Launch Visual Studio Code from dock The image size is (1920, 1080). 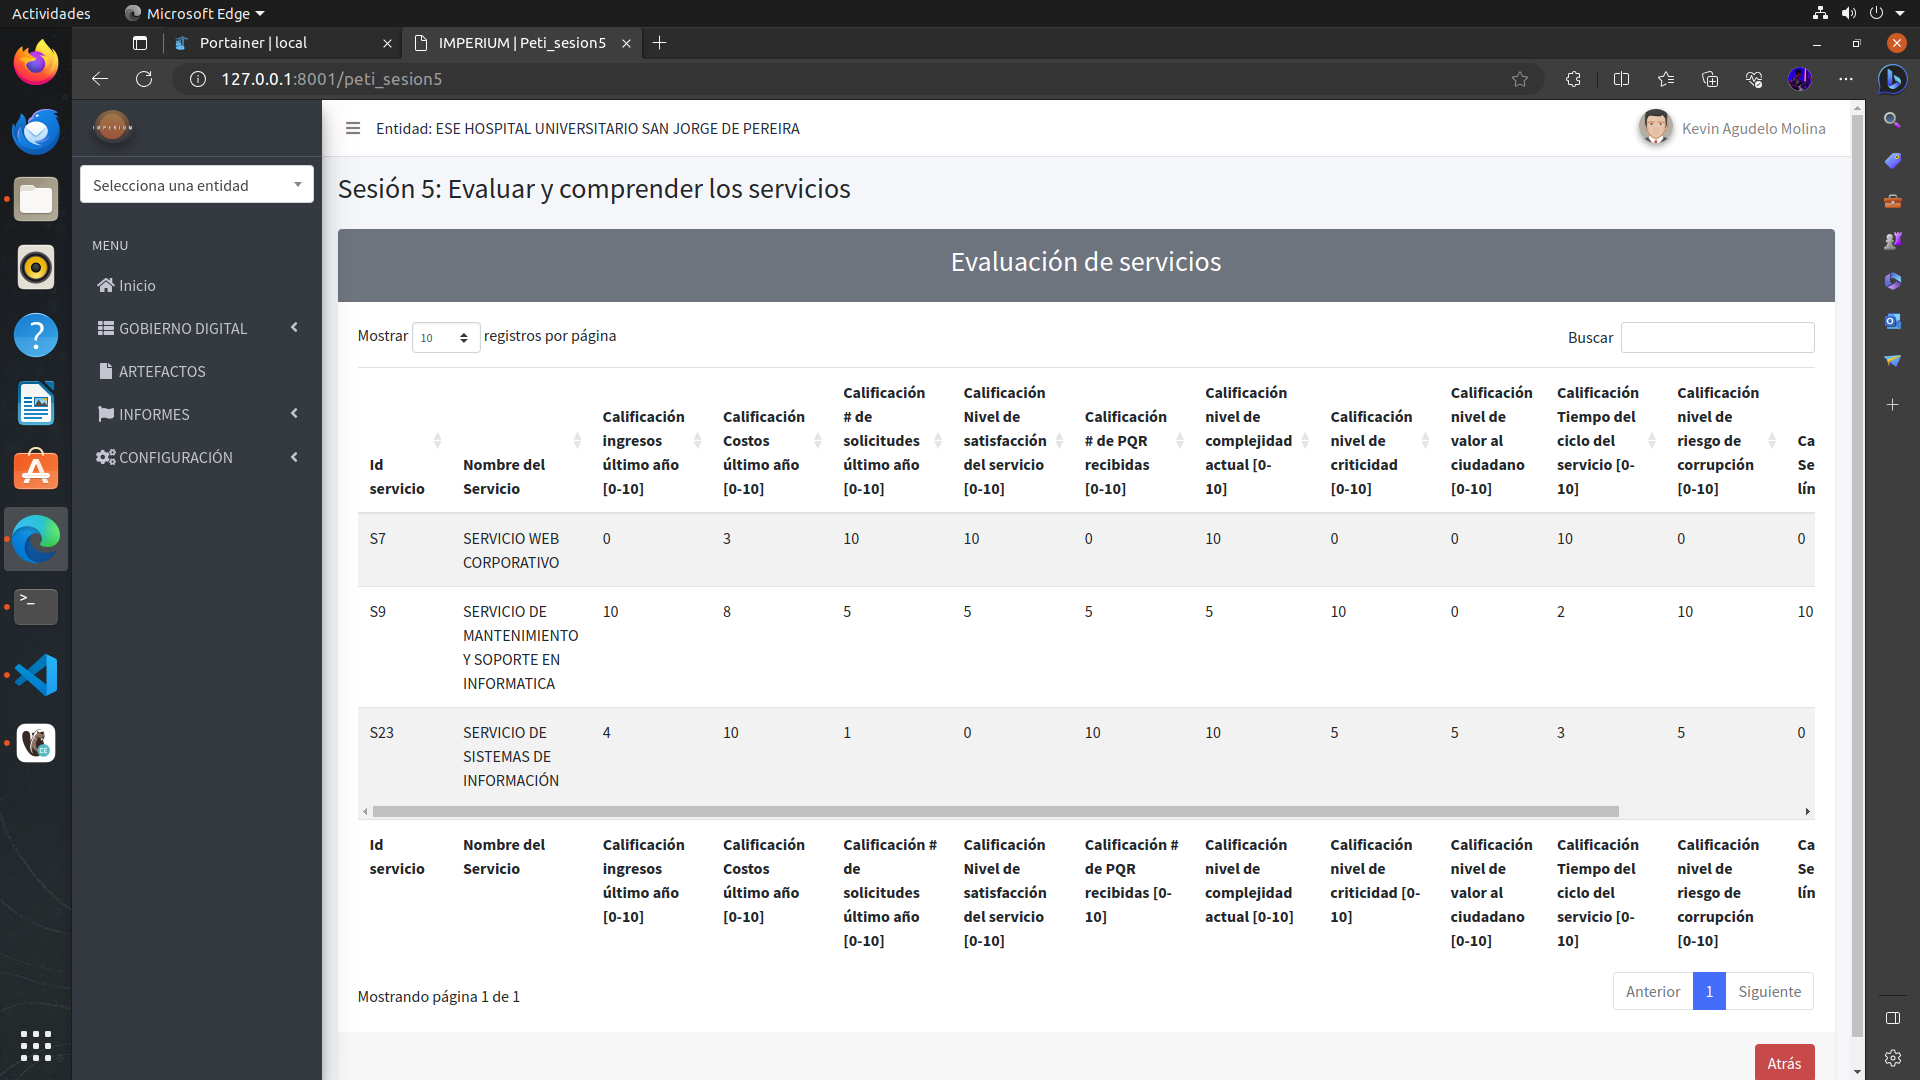(x=36, y=675)
